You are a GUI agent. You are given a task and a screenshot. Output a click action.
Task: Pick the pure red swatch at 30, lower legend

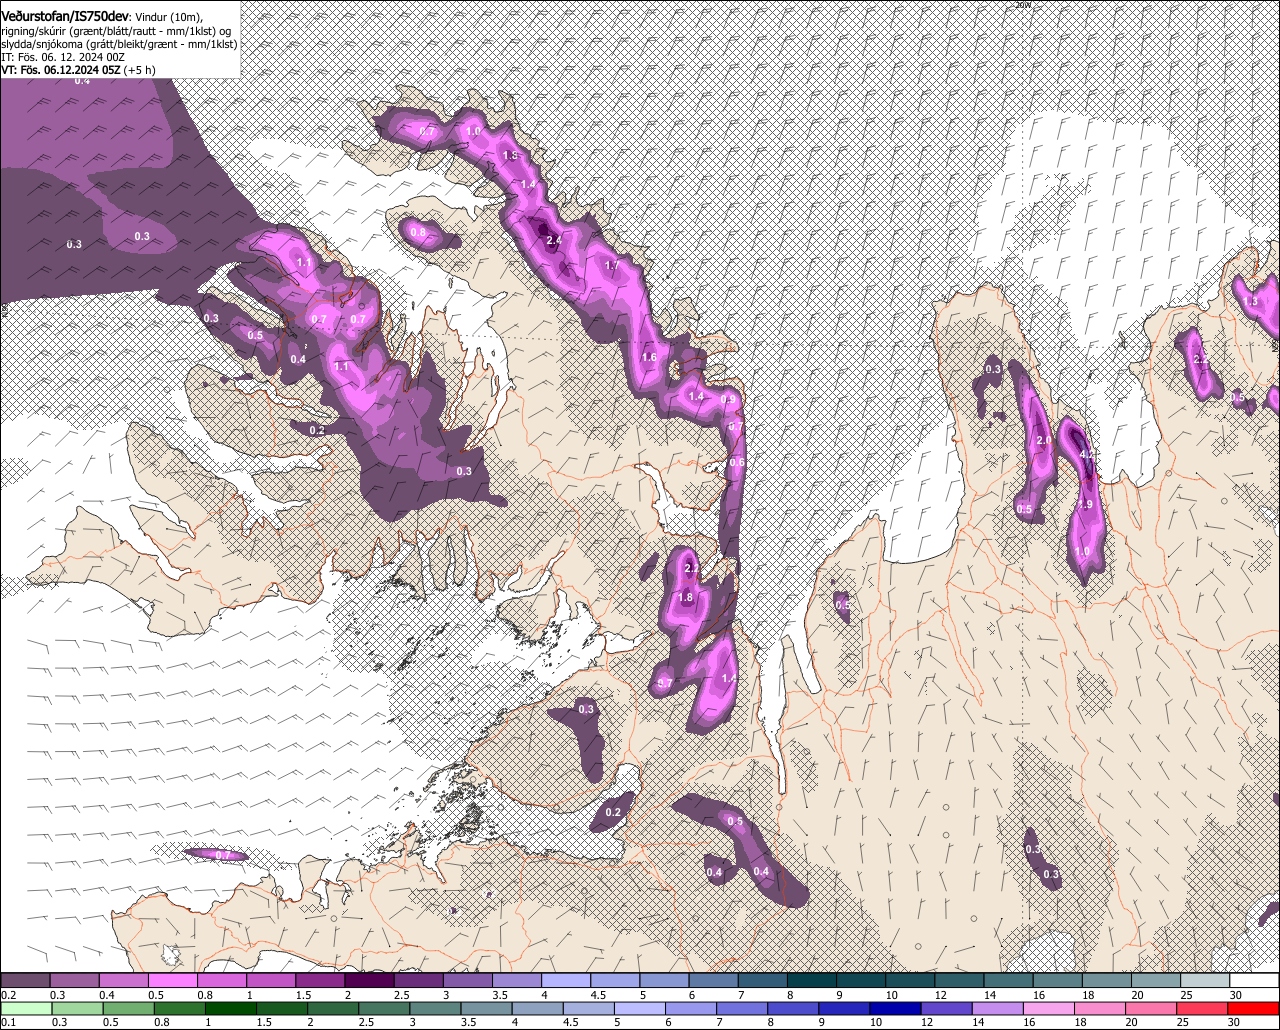click(x=1254, y=1008)
